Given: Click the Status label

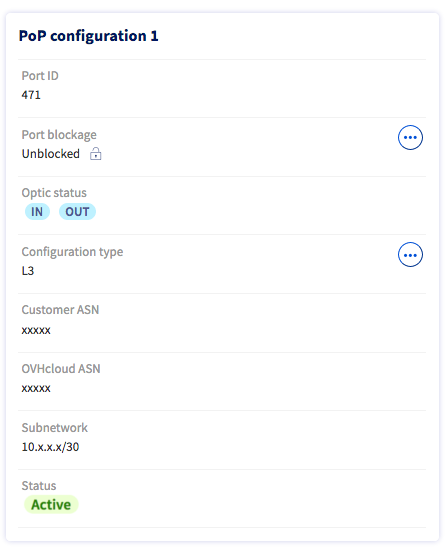Looking at the screenshot, I should tap(39, 486).
